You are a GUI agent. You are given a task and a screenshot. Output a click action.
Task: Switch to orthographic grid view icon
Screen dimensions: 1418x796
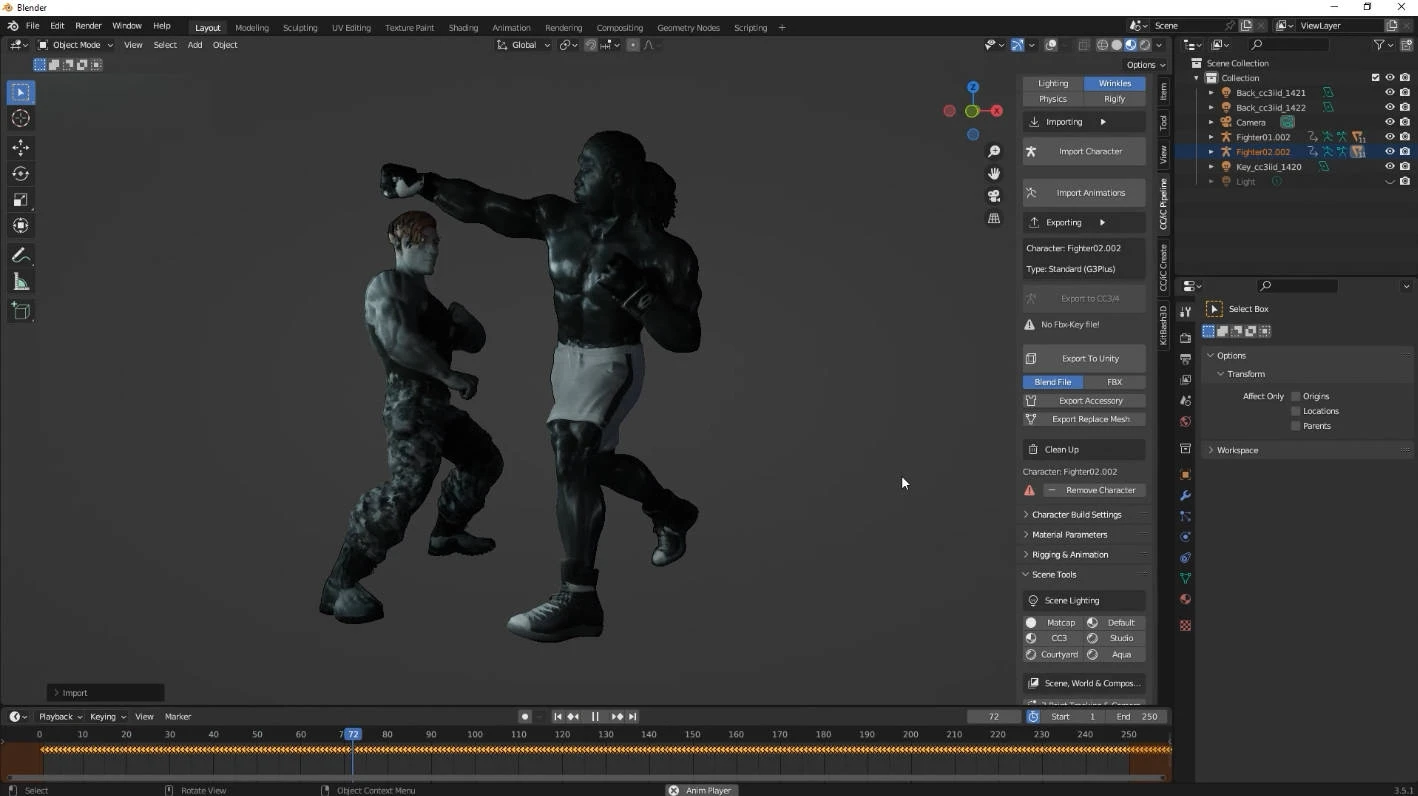(x=994, y=218)
